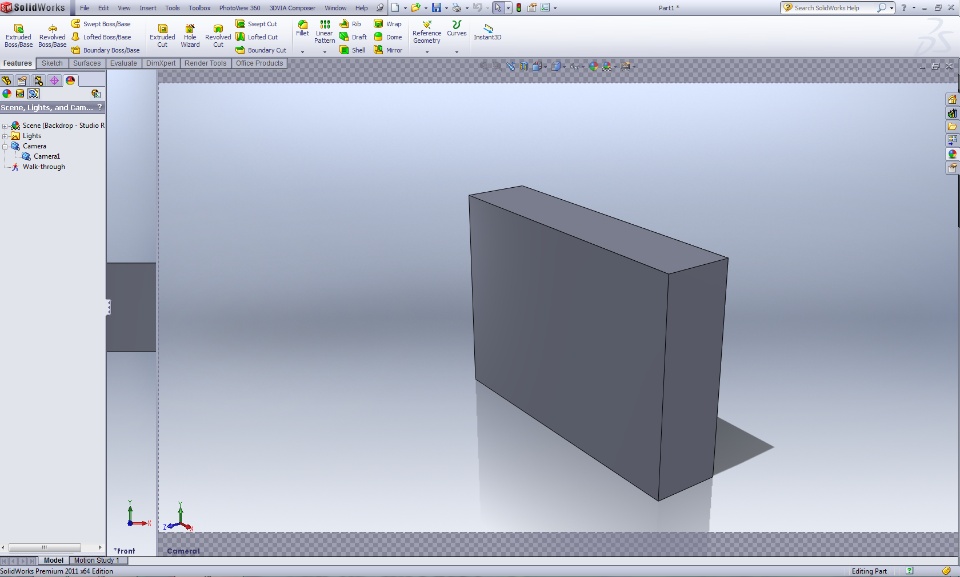960x577 pixels.
Task: Select the Shell feature tool
Action: pyautogui.click(x=353, y=50)
